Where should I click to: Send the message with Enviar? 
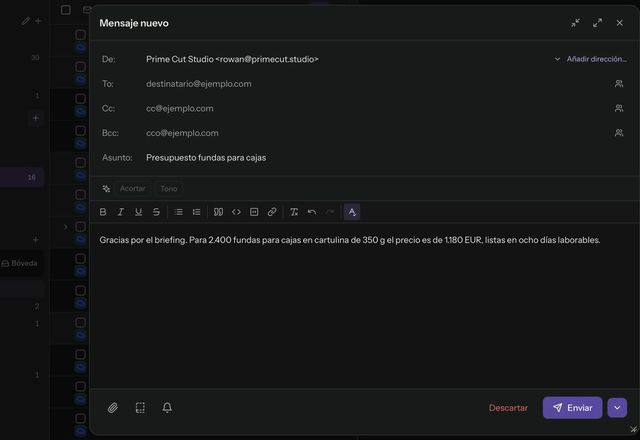(572, 408)
